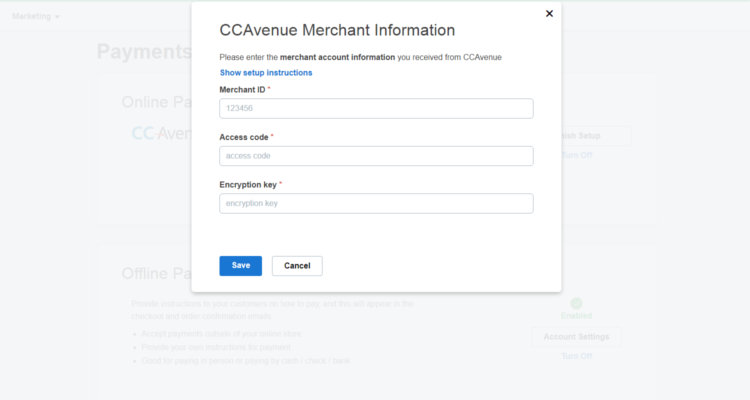Open the Marketing dropdown menu

point(35,16)
